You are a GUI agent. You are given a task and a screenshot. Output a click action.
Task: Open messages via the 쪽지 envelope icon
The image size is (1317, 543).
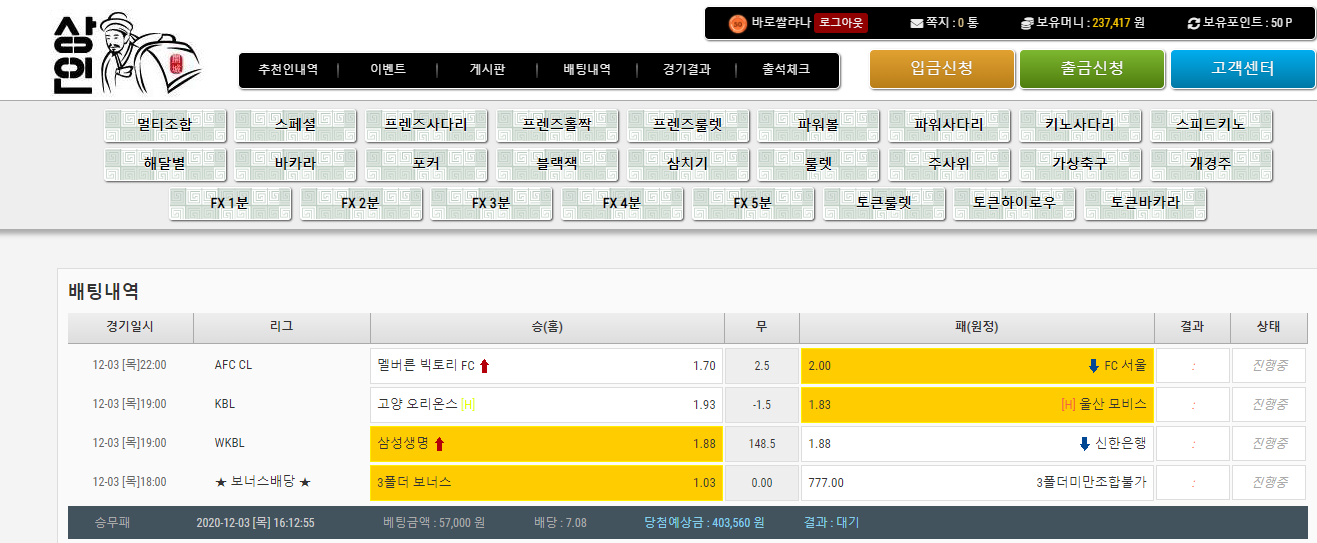[917, 23]
